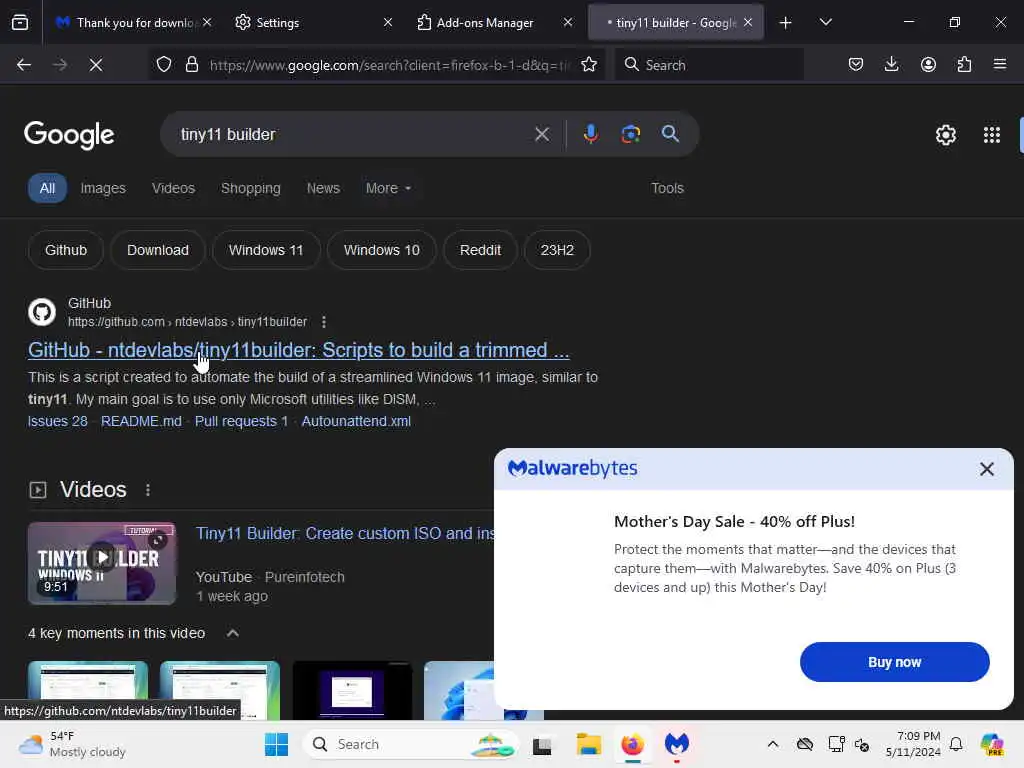Open Google apps grid

click(x=991, y=135)
